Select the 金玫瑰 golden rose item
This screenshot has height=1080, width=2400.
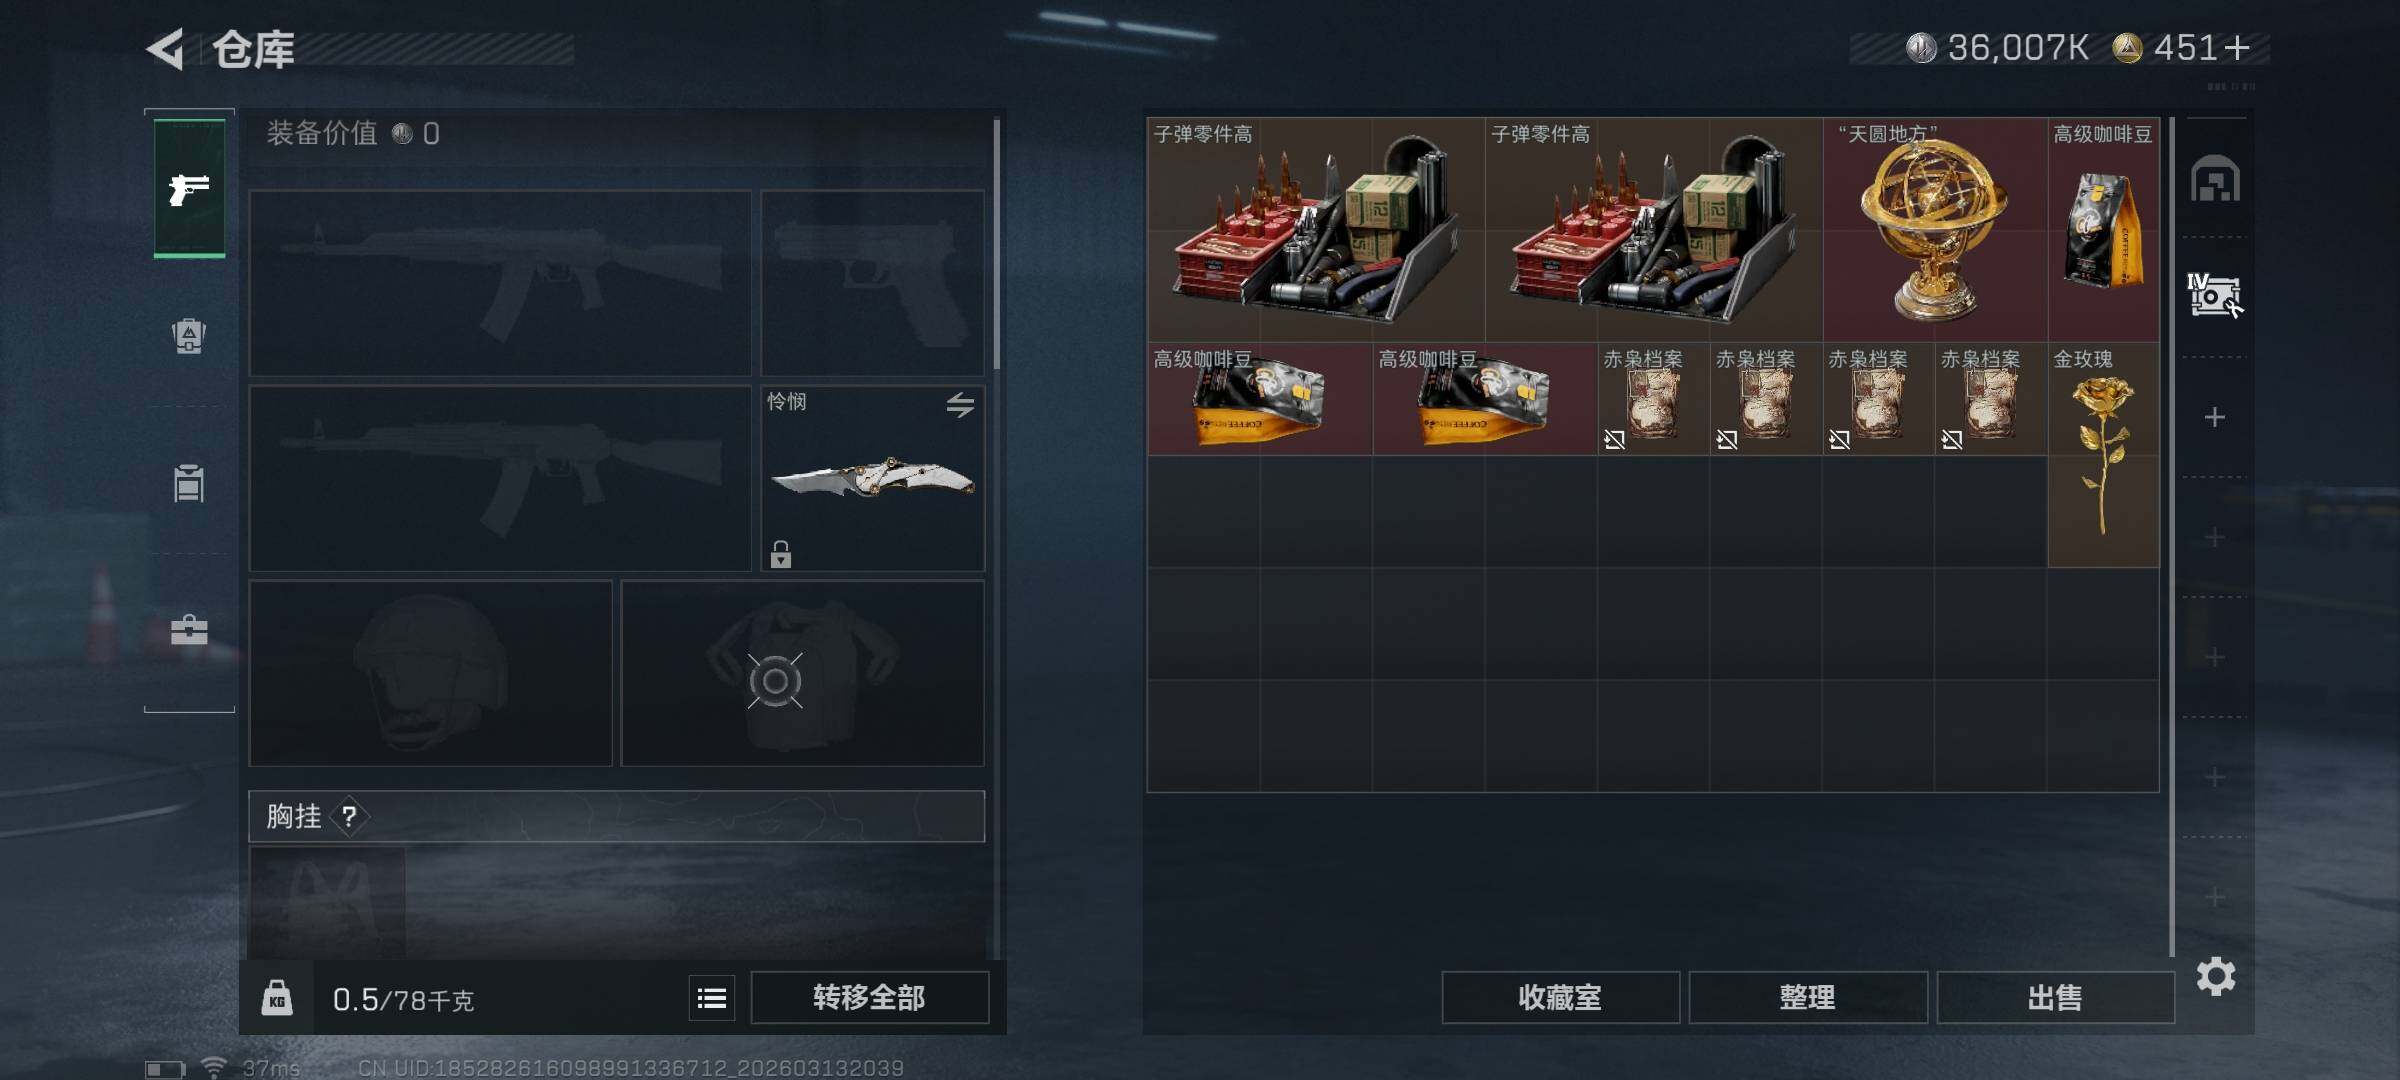pyautogui.click(x=2103, y=455)
